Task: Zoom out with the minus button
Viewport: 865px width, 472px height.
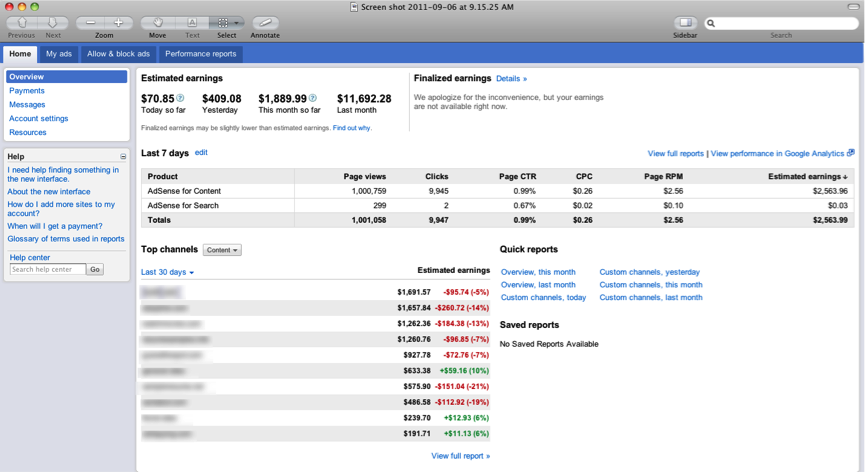Action: click(91, 22)
